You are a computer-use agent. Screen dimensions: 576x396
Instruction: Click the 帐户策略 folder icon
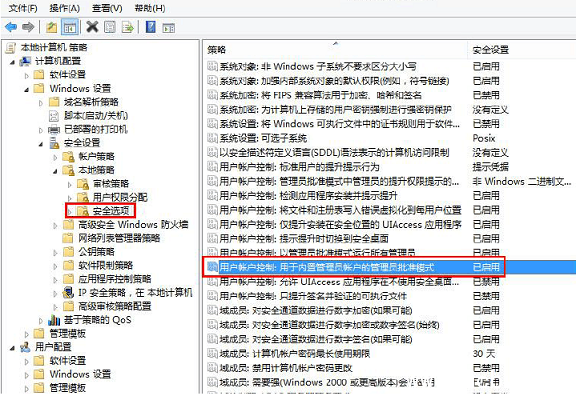(x=68, y=156)
